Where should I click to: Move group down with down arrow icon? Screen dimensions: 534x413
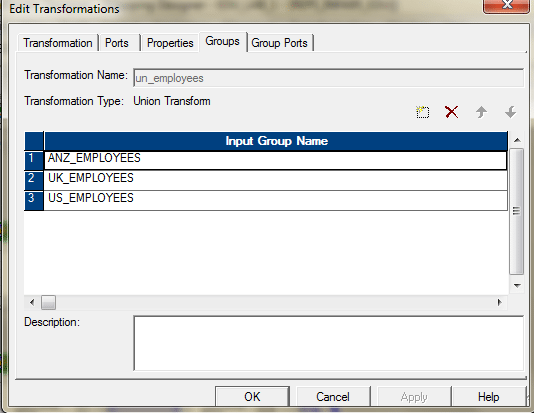coord(511,112)
